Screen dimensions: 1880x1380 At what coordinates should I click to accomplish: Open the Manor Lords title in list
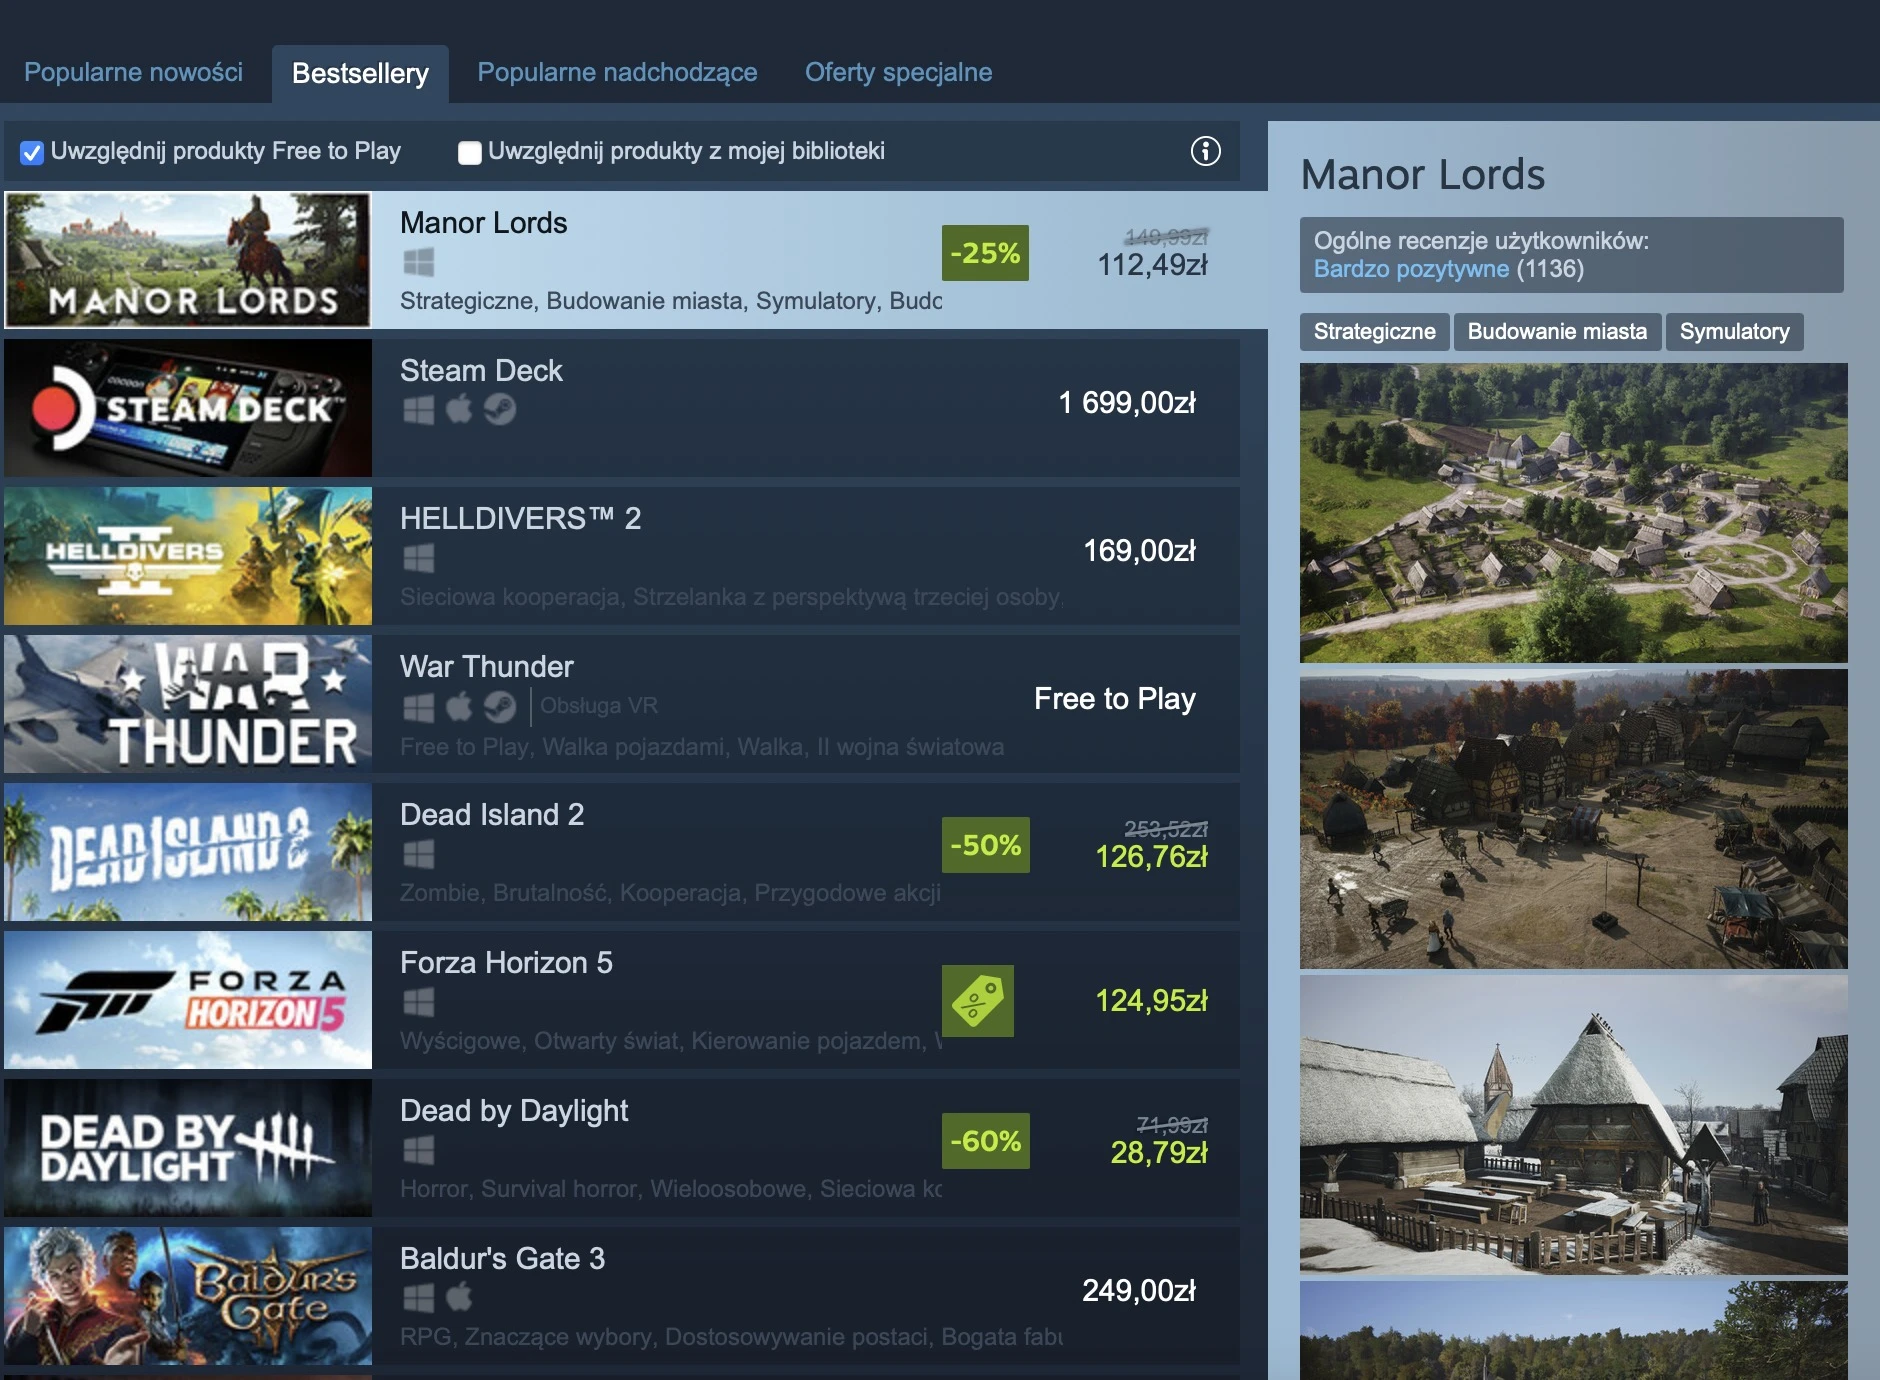coord(483,222)
